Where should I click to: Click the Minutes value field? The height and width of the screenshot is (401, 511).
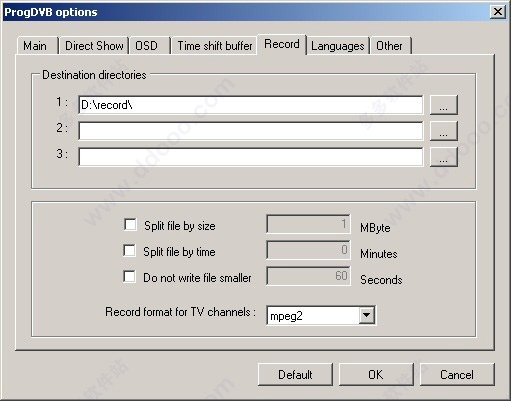[308, 250]
